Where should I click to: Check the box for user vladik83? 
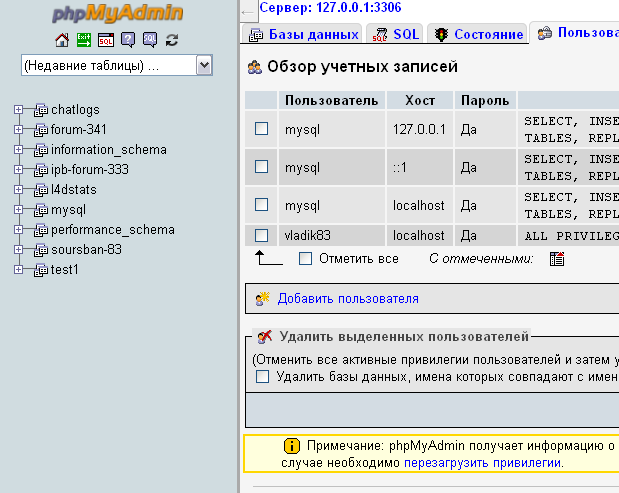pyautogui.click(x=262, y=236)
